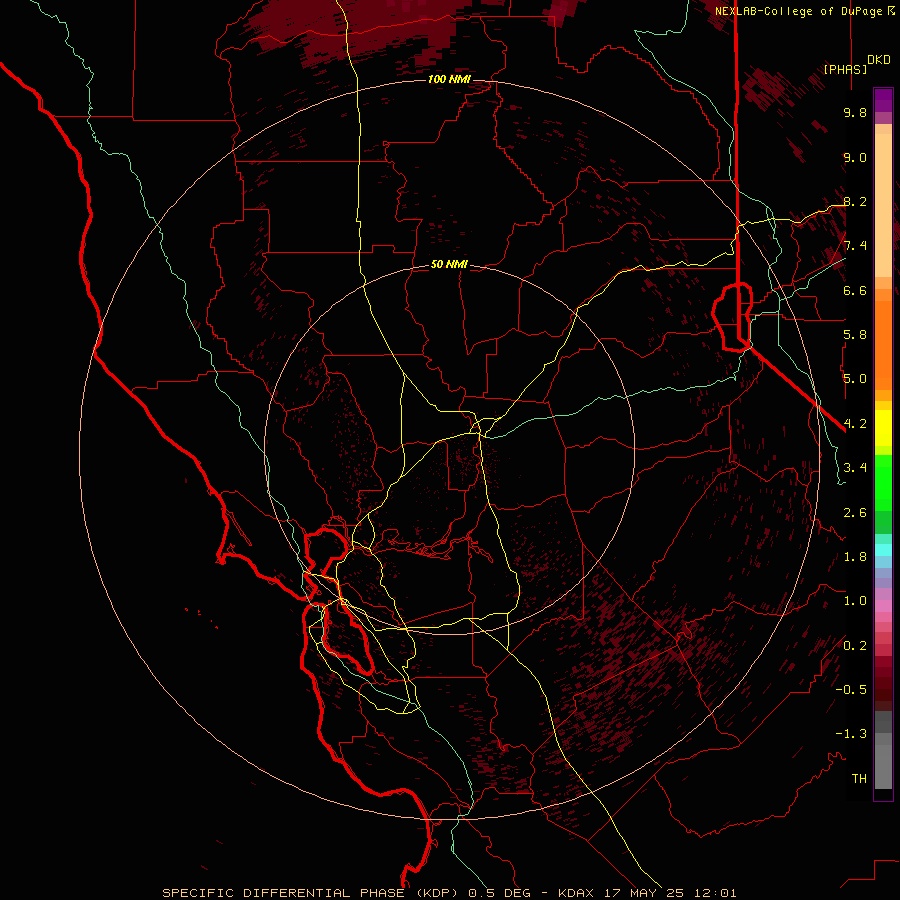Click the 9.8 value on the color scale
Viewport: 900px width, 900px height.
click(x=855, y=112)
